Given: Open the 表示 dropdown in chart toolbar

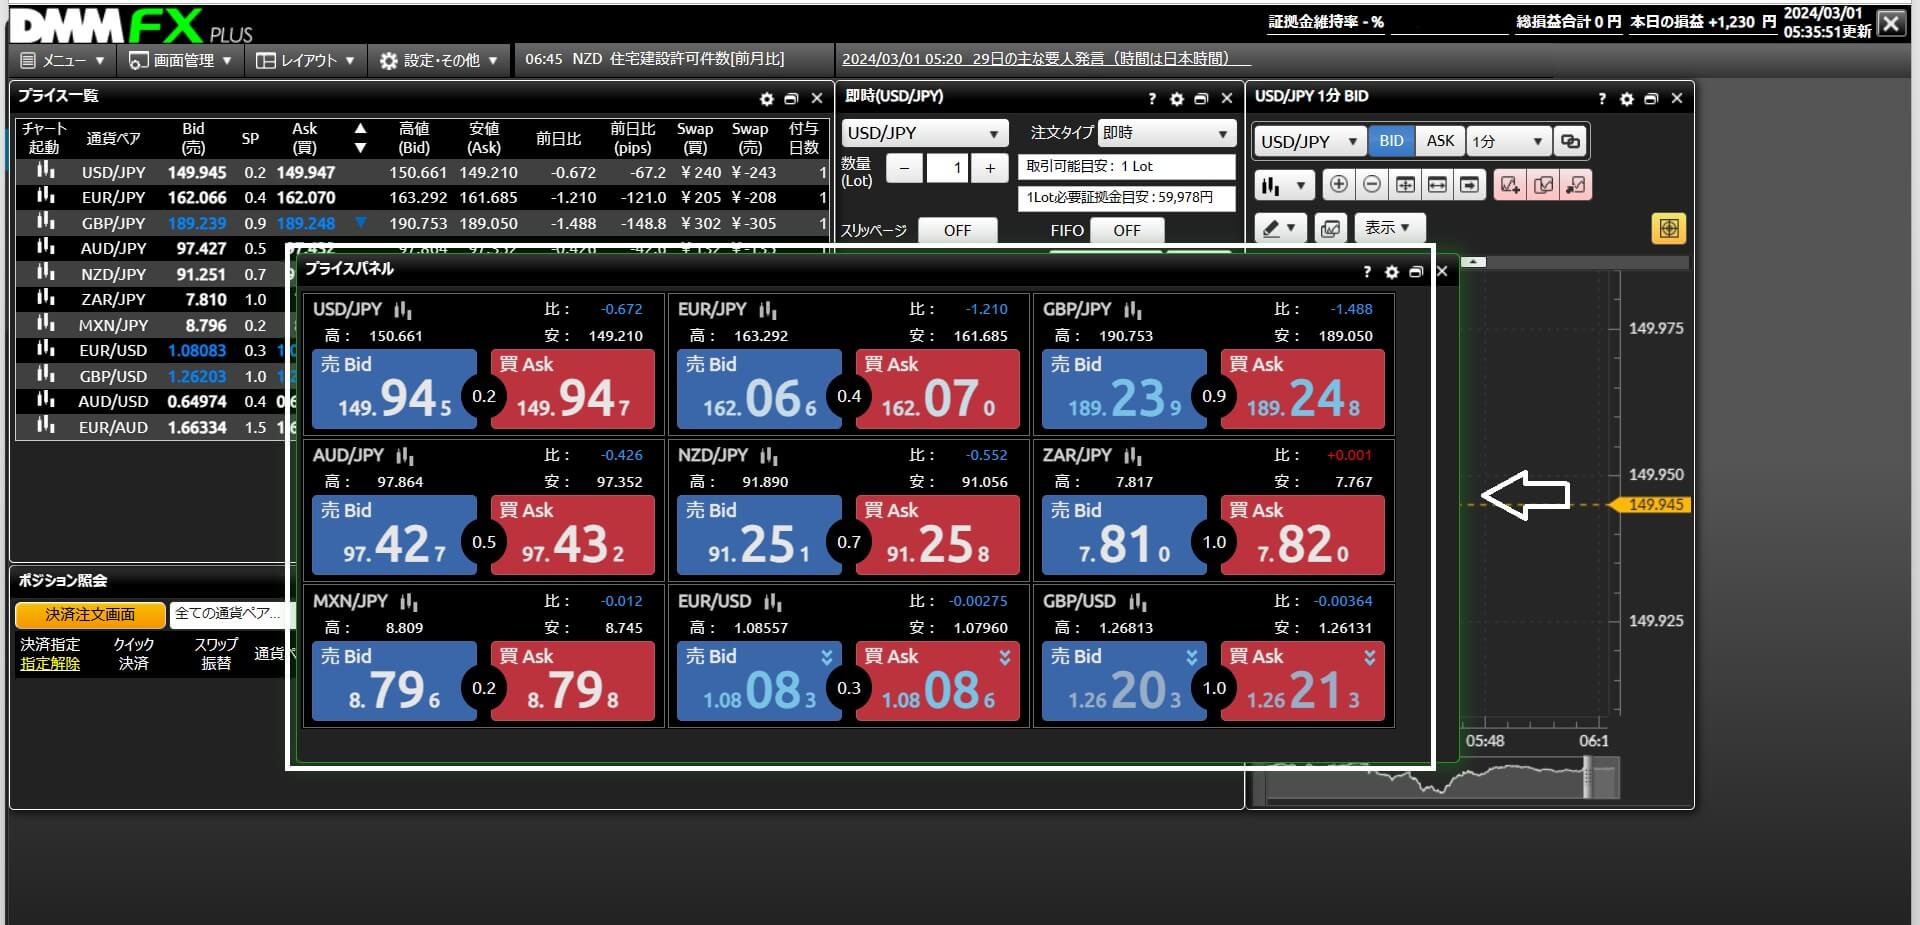Looking at the screenshot, I should tap(1388, 228).
